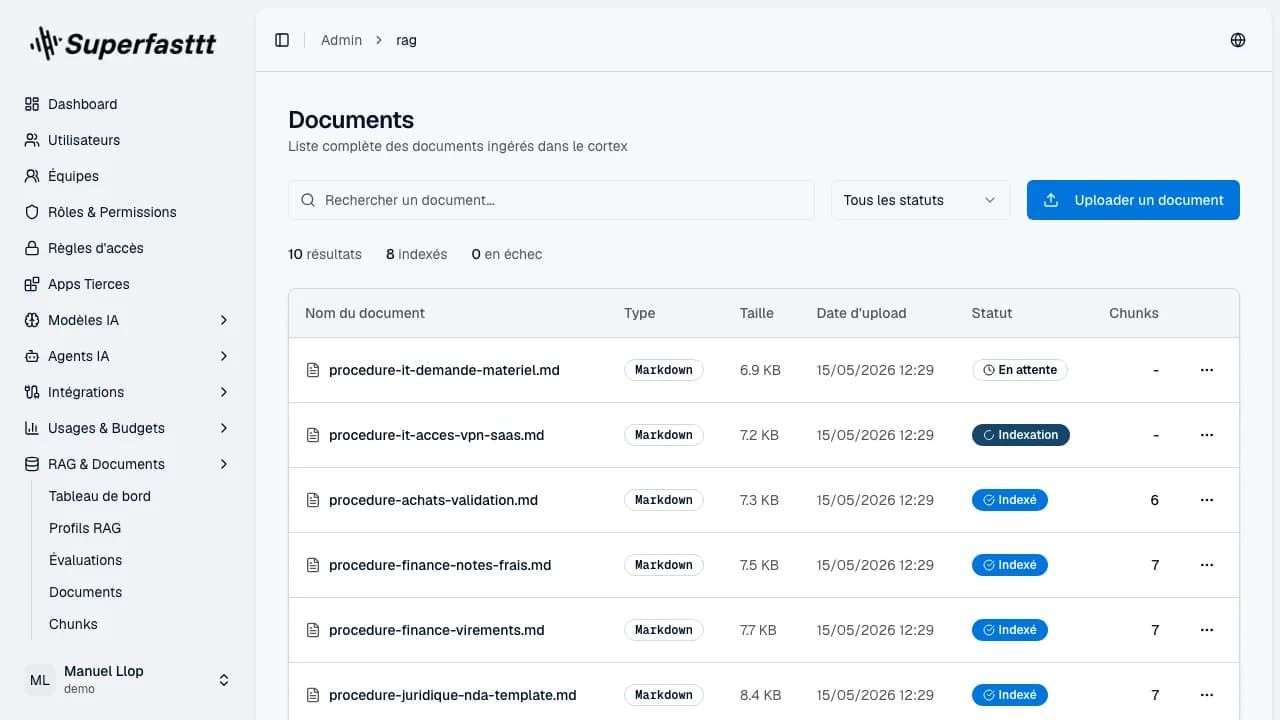The width and height of the screenshot is (1280, 720).
Task: Click Indexé badge for procedure-finance-virements.md
Action: click(x=1010, y=630)
